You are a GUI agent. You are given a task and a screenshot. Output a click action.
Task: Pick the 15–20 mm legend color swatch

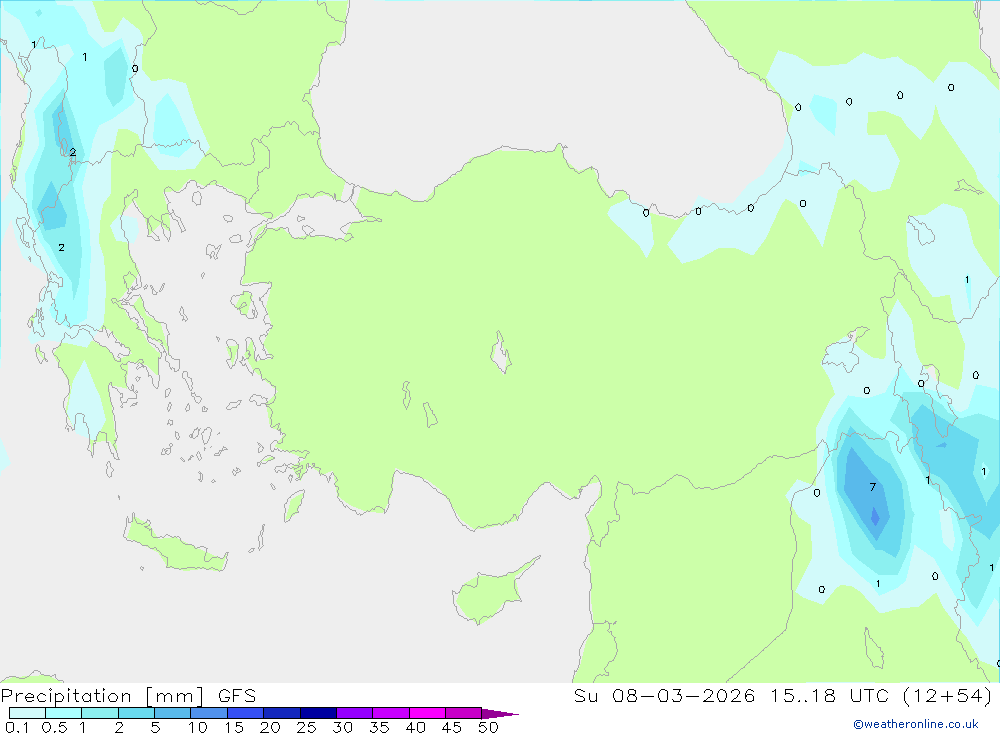[246, 713]
